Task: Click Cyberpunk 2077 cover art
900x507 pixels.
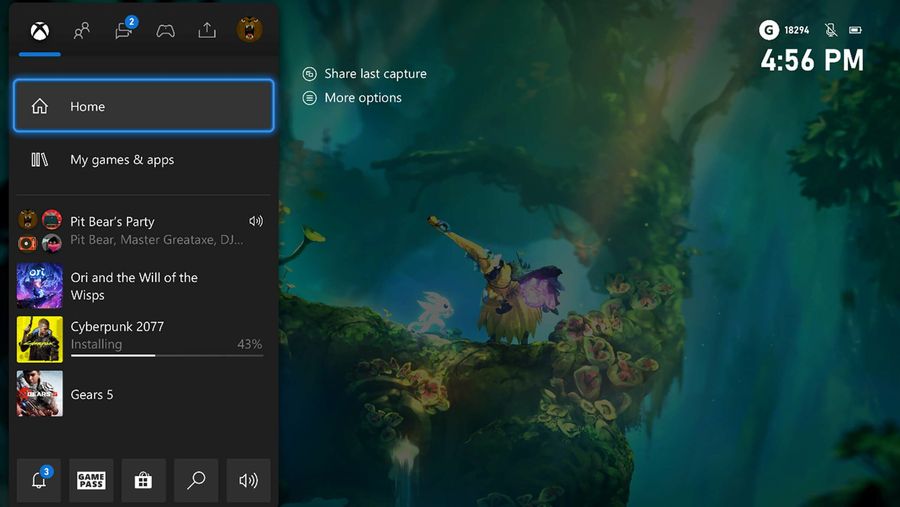Action: tap(40, 339)
